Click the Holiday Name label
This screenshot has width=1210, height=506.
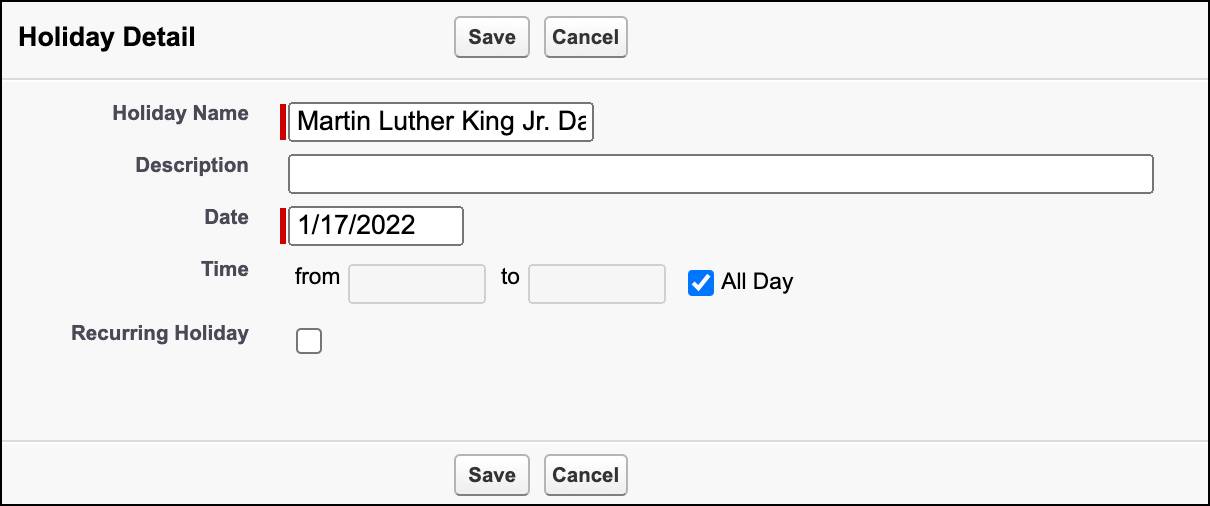coord(181,113)
